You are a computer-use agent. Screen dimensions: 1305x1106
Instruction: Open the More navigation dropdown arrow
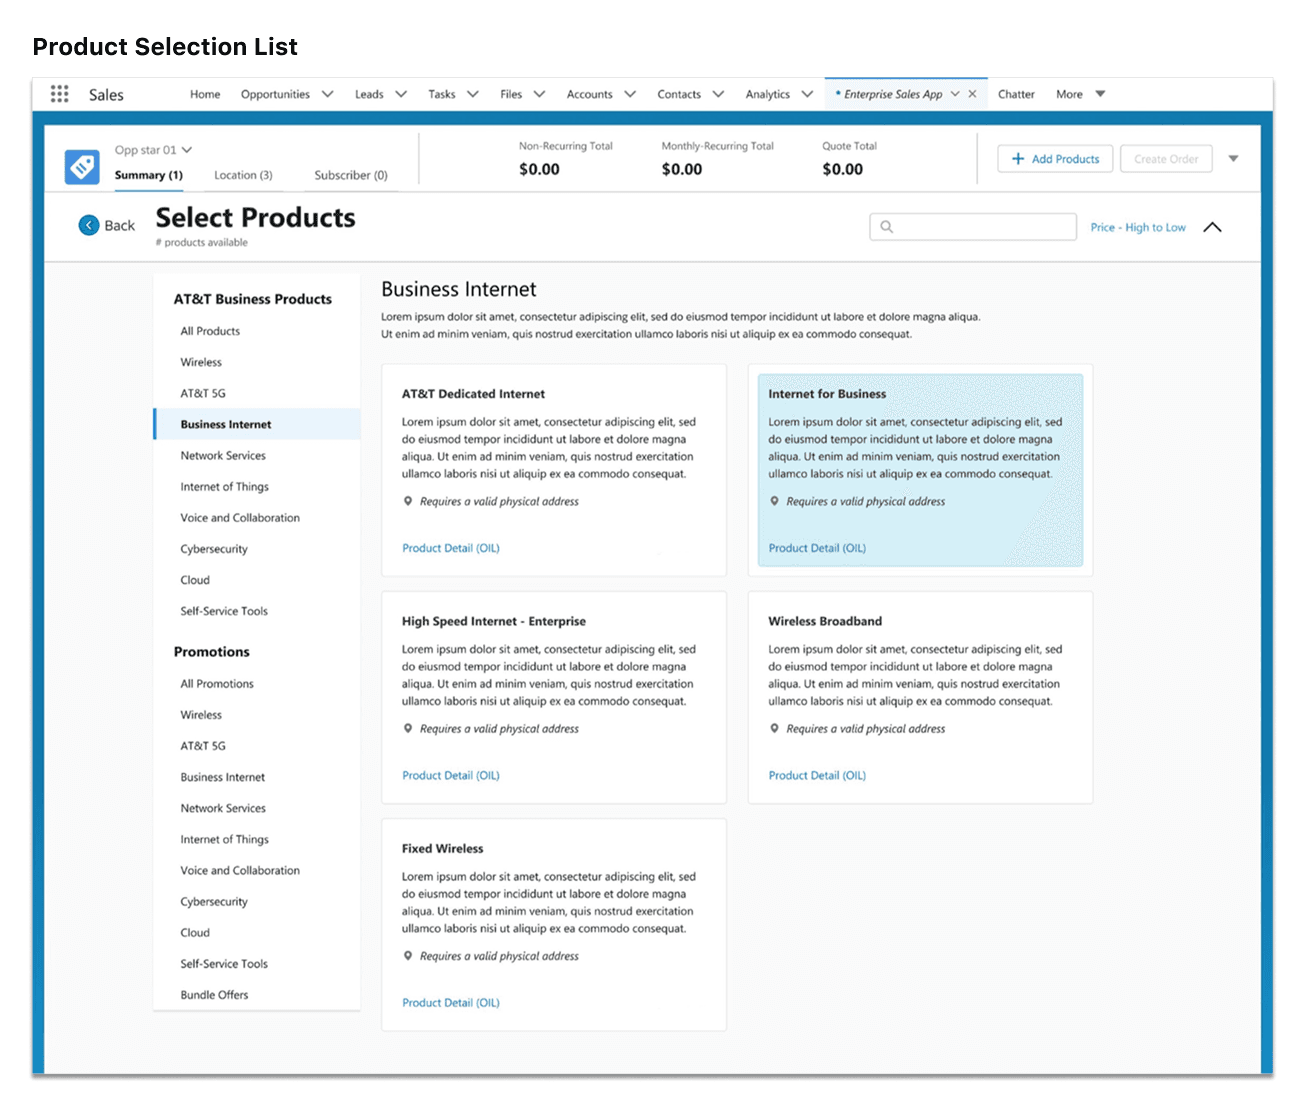tap(1100, 94)
